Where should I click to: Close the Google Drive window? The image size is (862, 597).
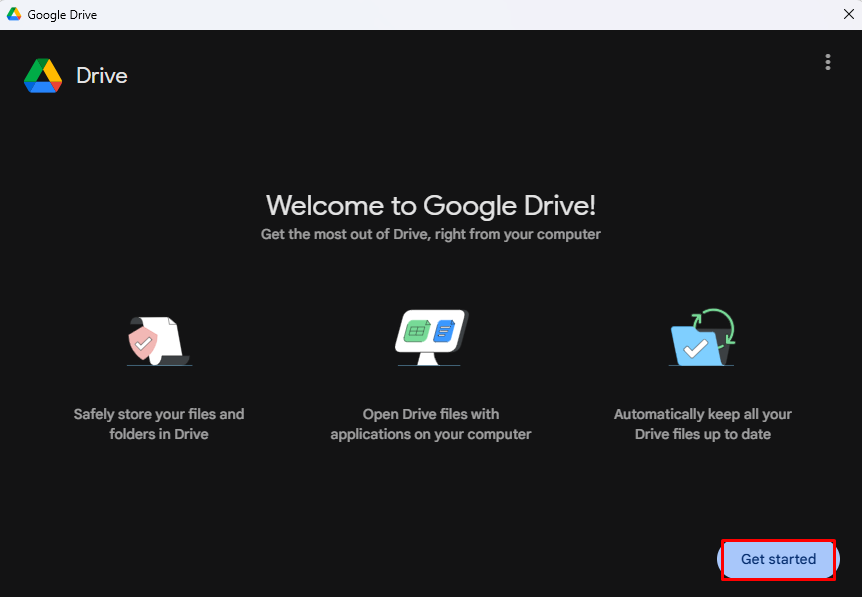click(848, 14)
